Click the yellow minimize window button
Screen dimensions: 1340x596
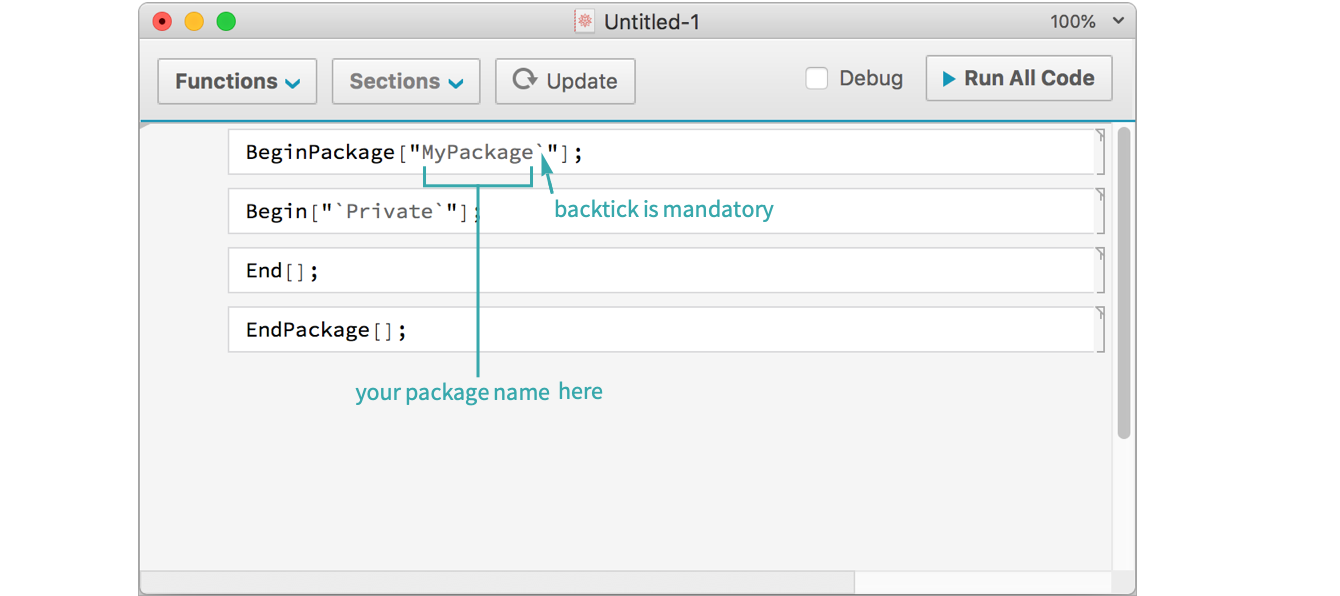pos(194,21)
